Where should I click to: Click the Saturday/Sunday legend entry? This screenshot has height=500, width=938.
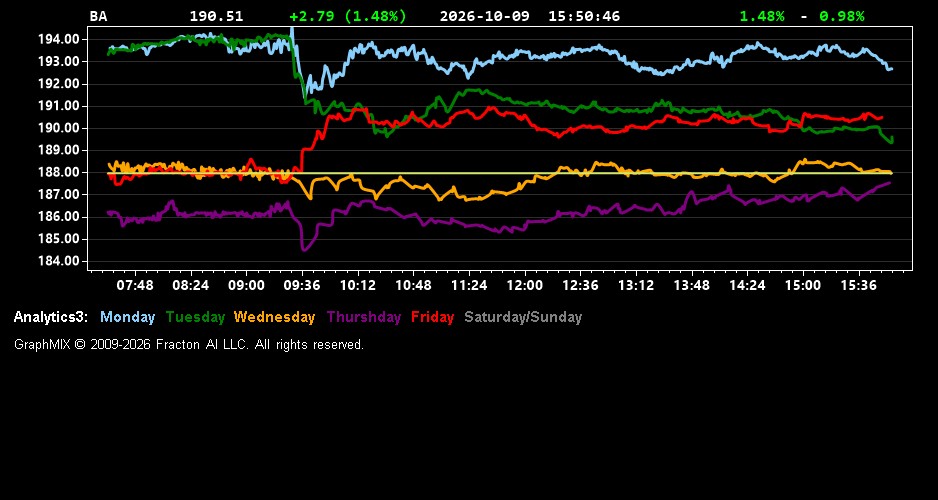pyautogui.click(x=523, y=317)
